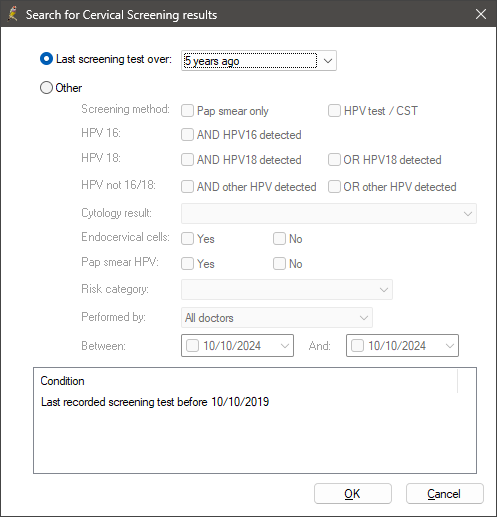This screenshot has width=497, height=517.
Task: Tick the 'Pap smear only' checkbox
Action: [x=187, y=111]
